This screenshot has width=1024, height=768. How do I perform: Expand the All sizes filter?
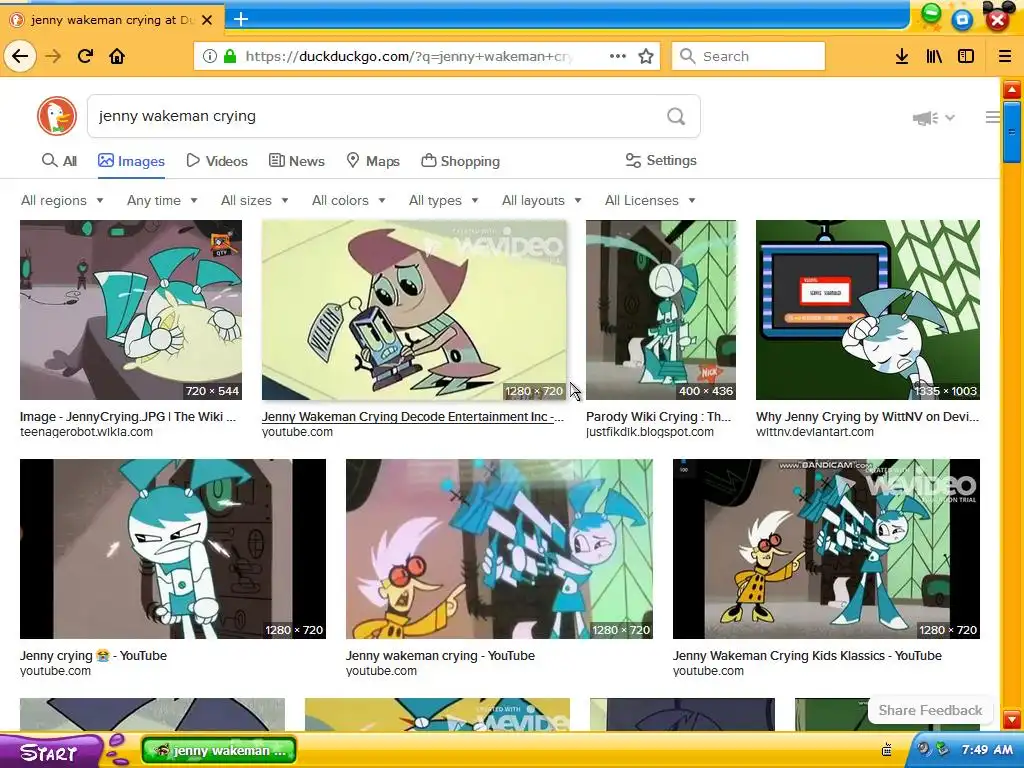click(x=255, y=200)
